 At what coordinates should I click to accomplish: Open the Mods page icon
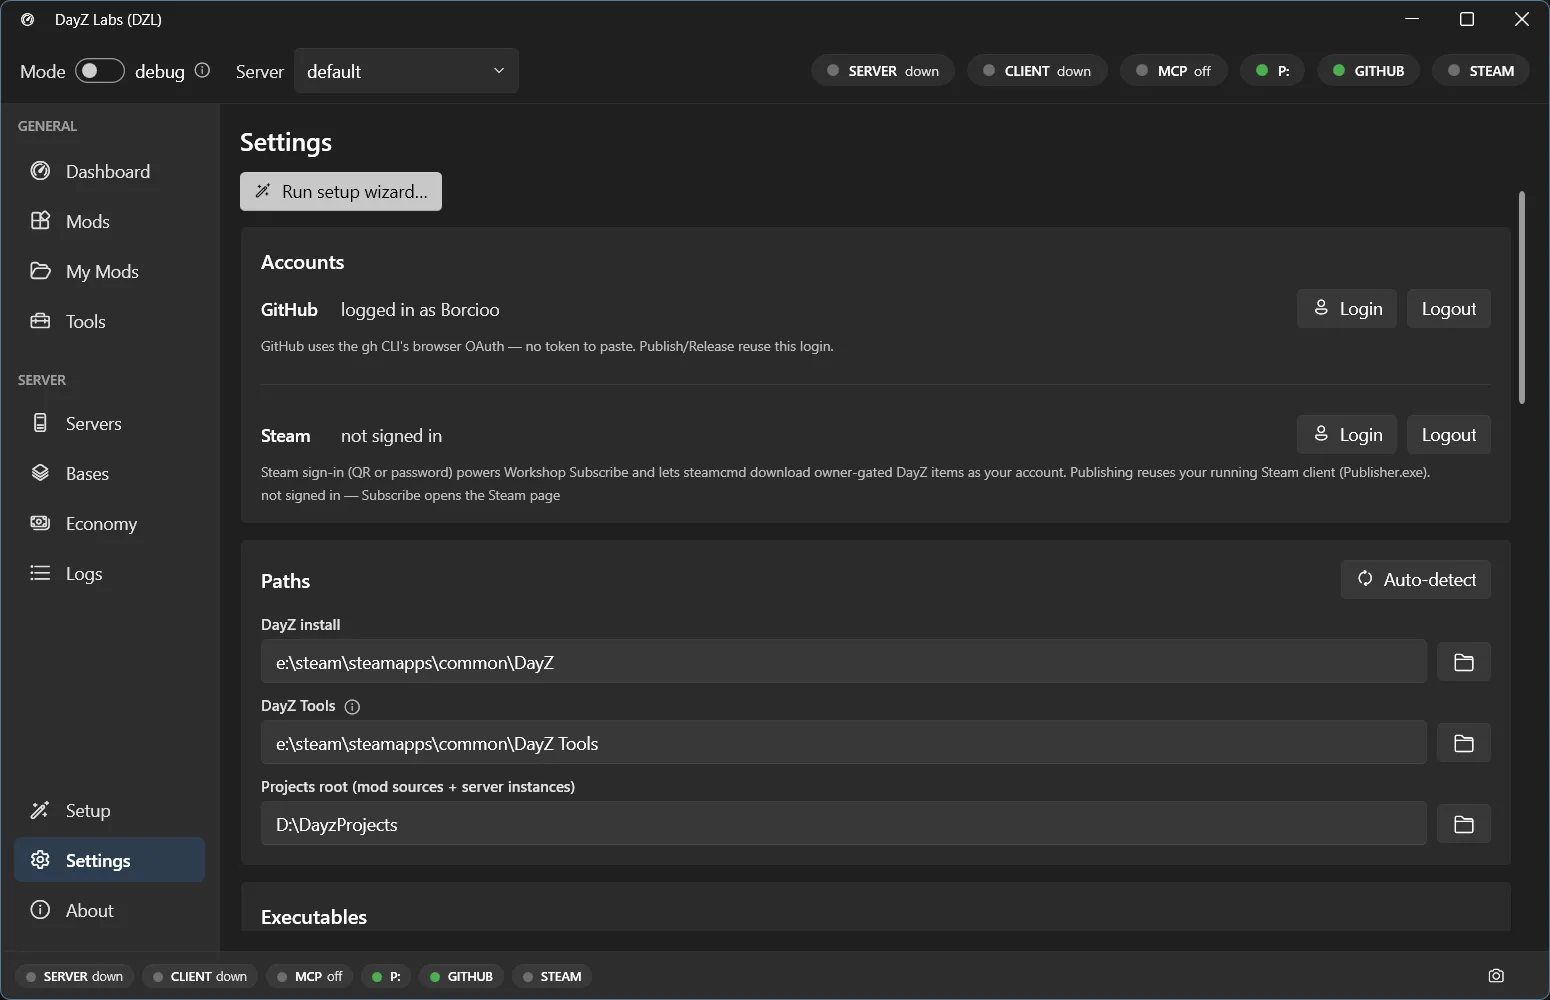[40, 221]
